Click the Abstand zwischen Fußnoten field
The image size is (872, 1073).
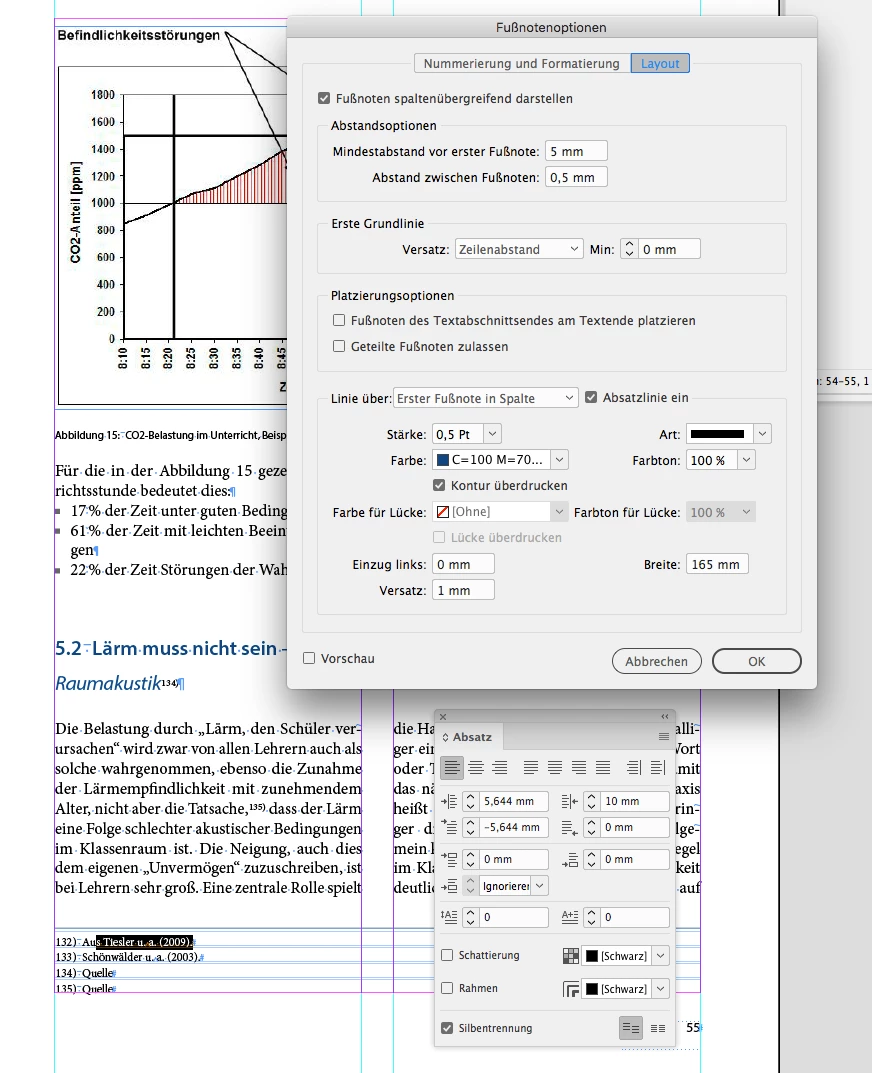tap(576, 177)
